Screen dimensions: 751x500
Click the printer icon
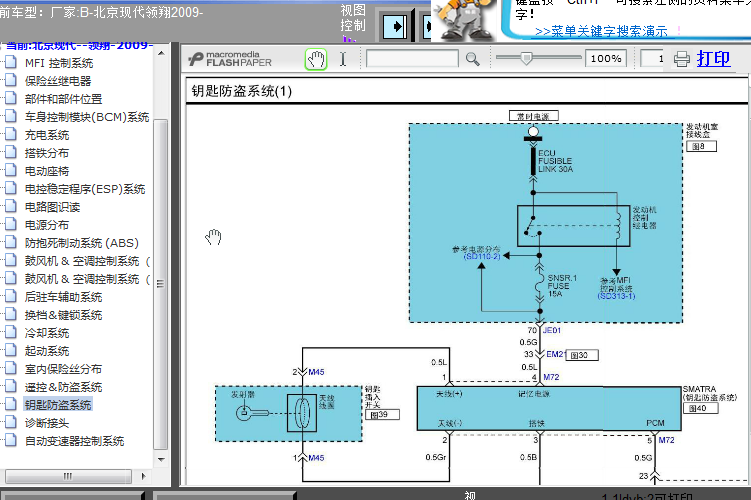click(682, 59)
